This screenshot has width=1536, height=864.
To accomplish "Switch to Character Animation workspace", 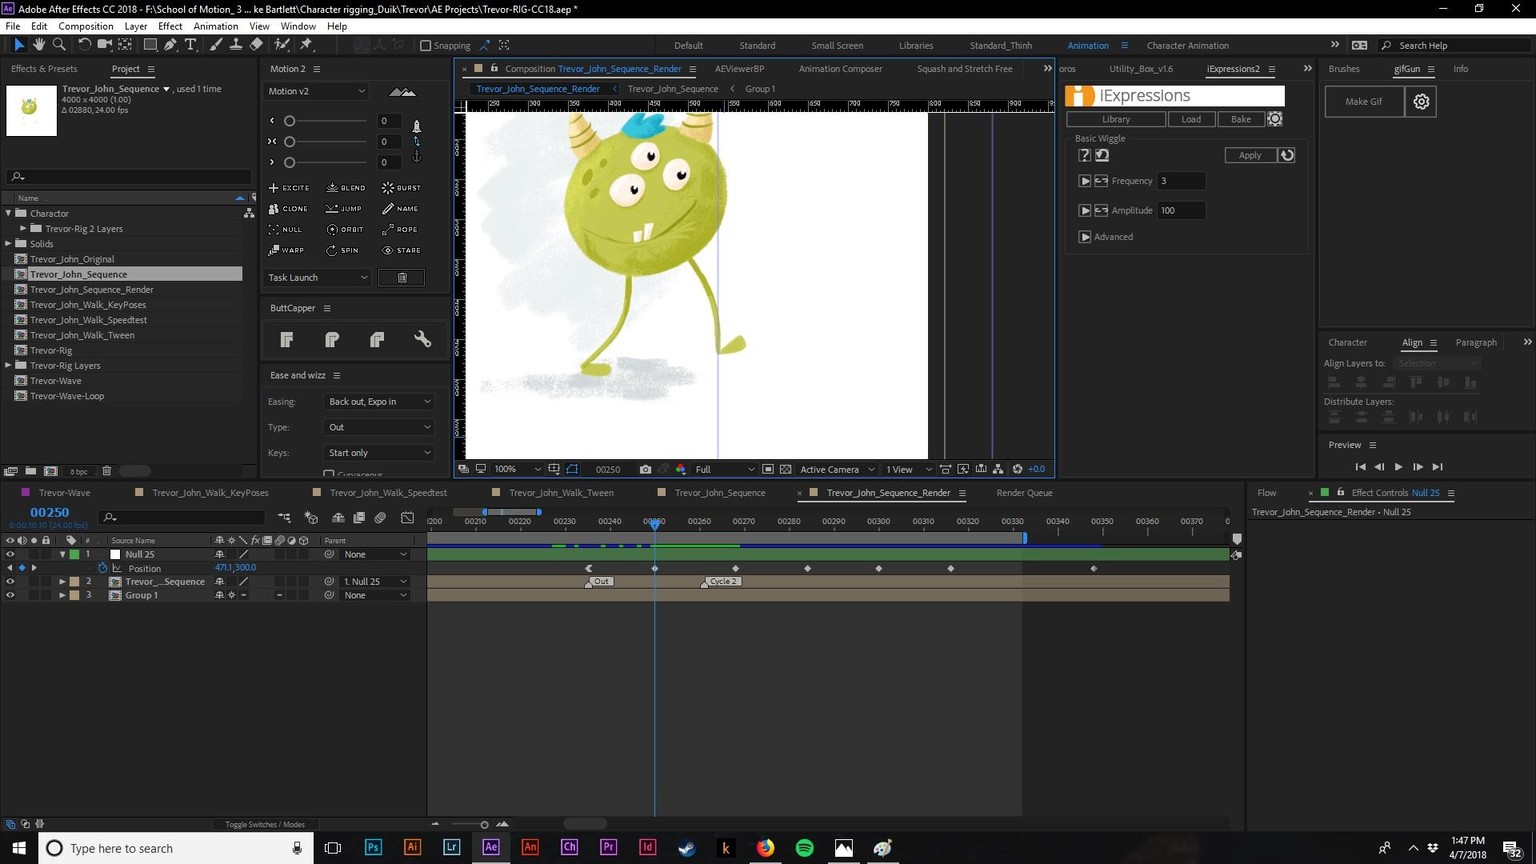I will point(1187,45).
